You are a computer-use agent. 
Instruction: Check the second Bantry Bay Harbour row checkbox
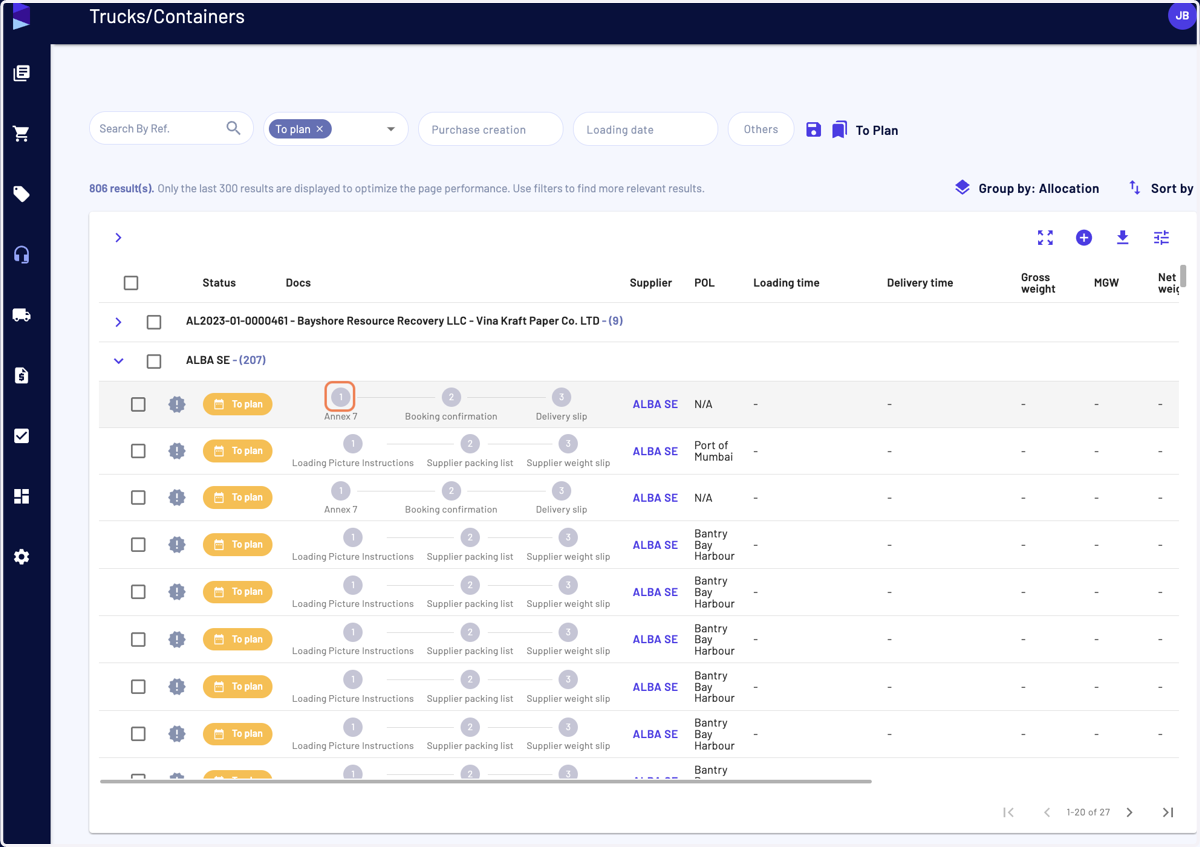138,592
